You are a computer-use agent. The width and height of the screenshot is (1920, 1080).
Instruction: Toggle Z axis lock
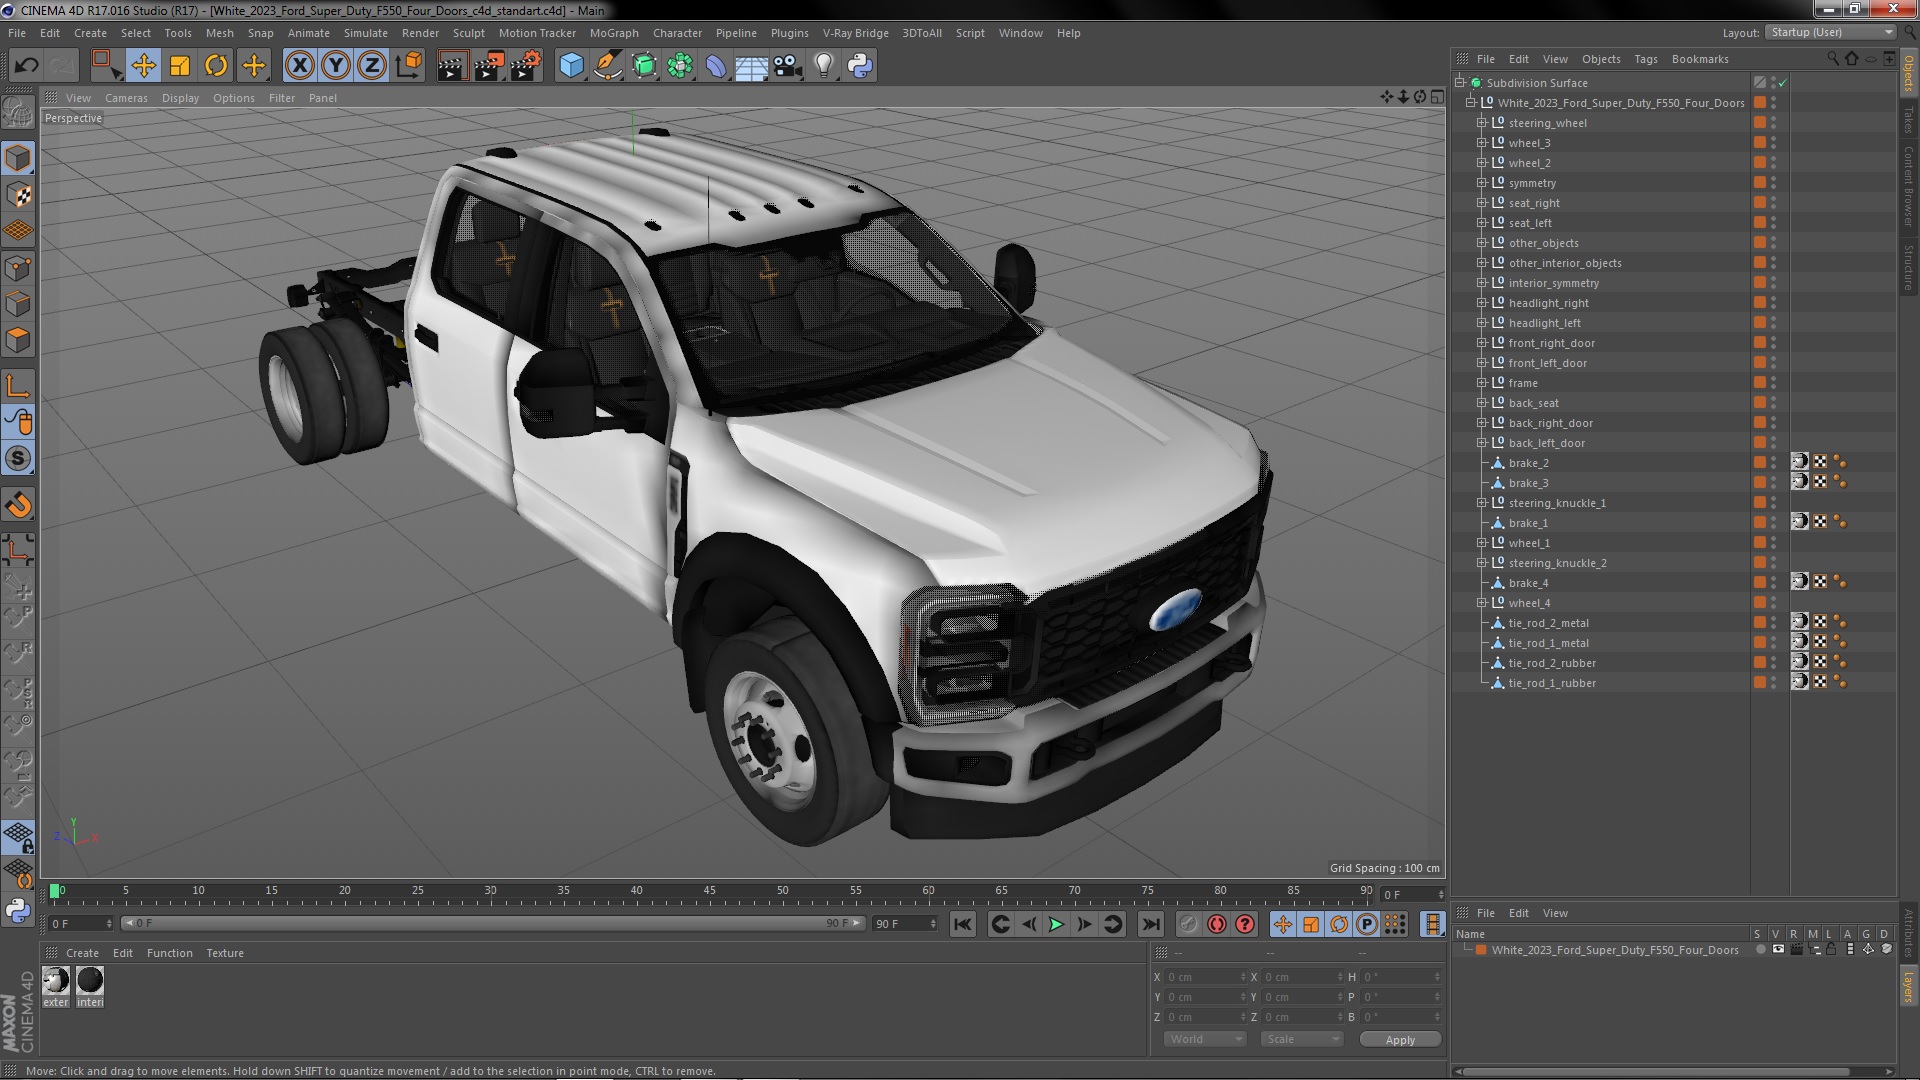coord(372,66)
